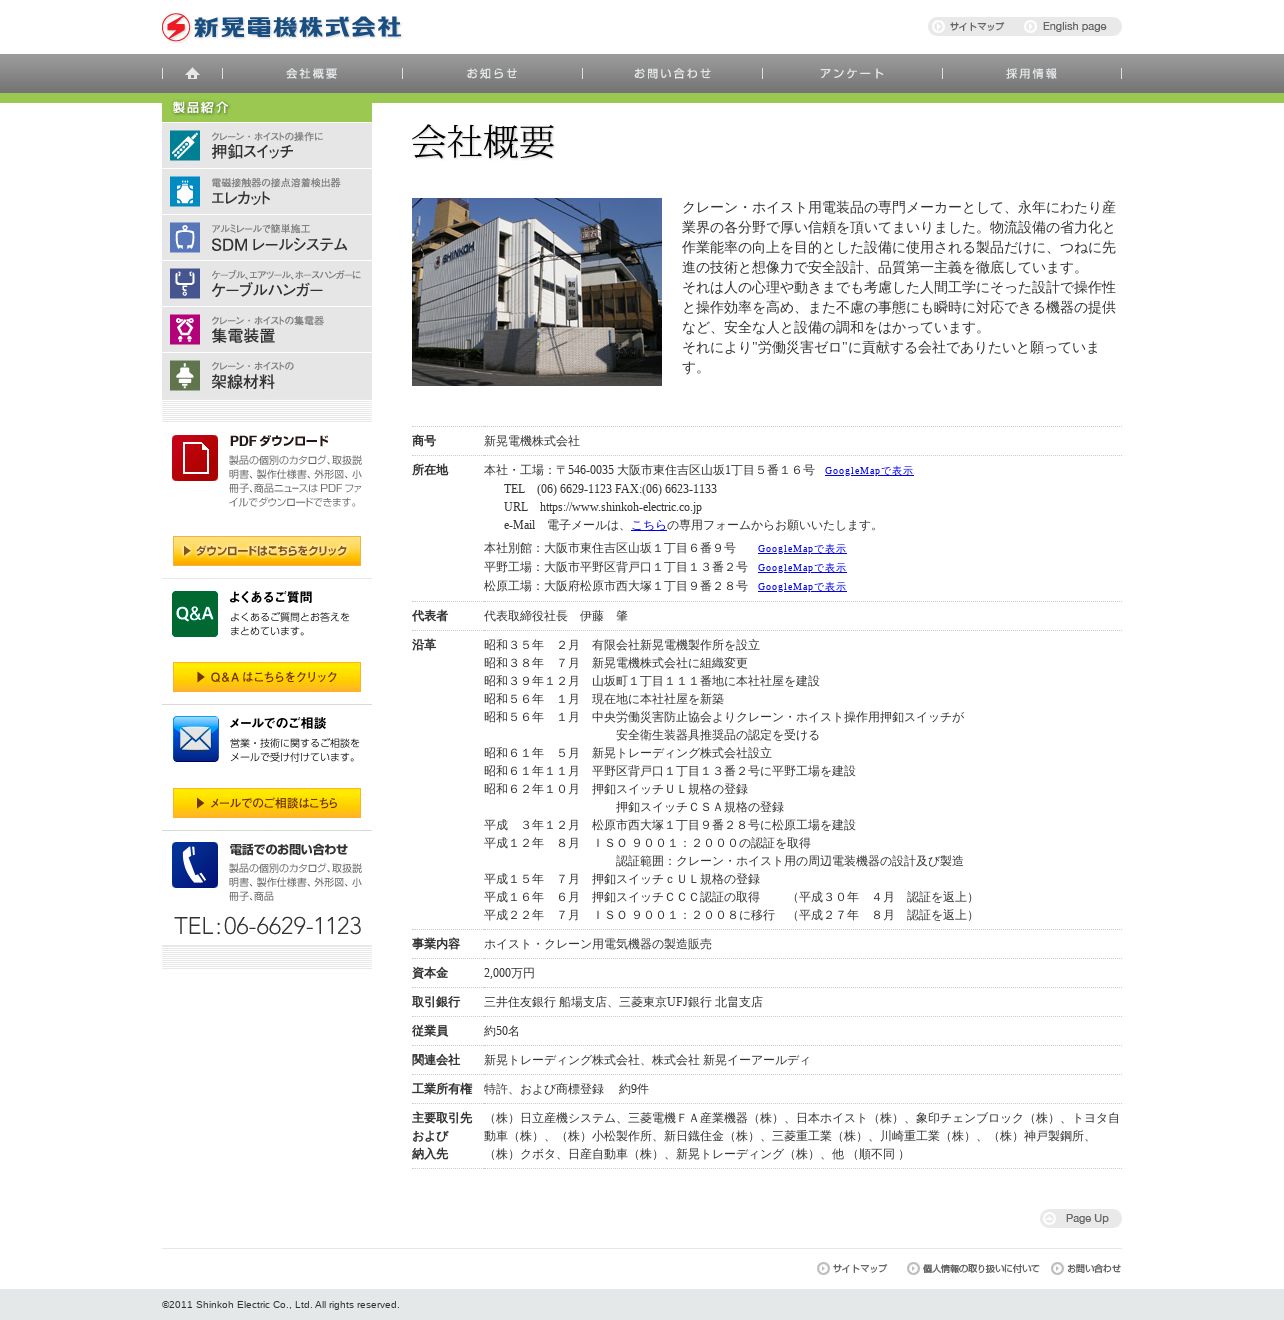This screenshot has width=1284, height=1320.
Task: Click the company building photo
Action: point(537,292)
